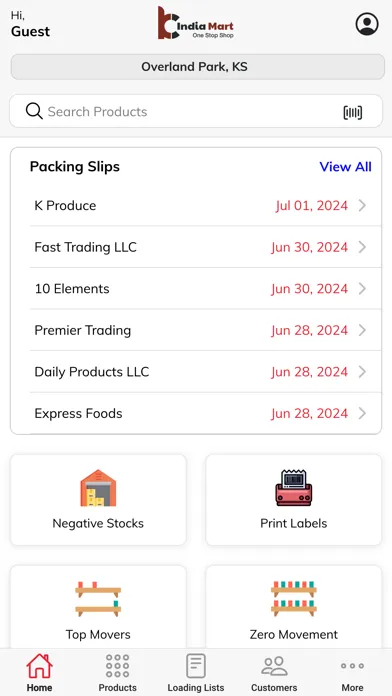Expand Fast Trading LLC slip chevron
392x696 pixels.
(362, 247)
